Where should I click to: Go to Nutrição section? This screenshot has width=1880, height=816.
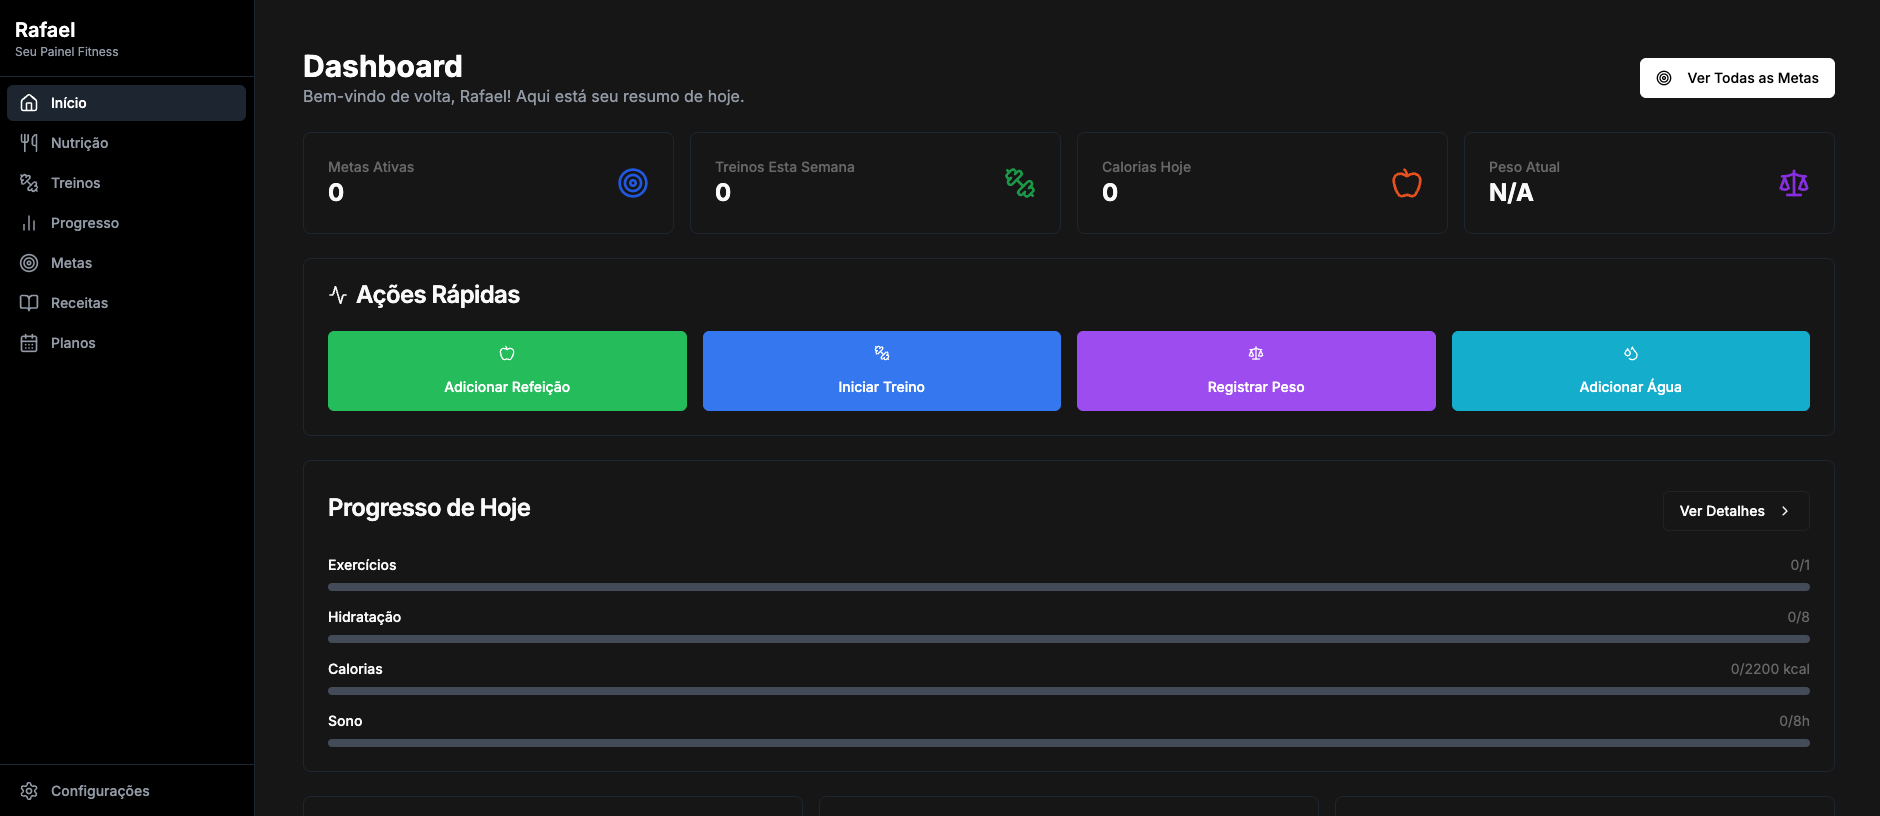[126, 143]
